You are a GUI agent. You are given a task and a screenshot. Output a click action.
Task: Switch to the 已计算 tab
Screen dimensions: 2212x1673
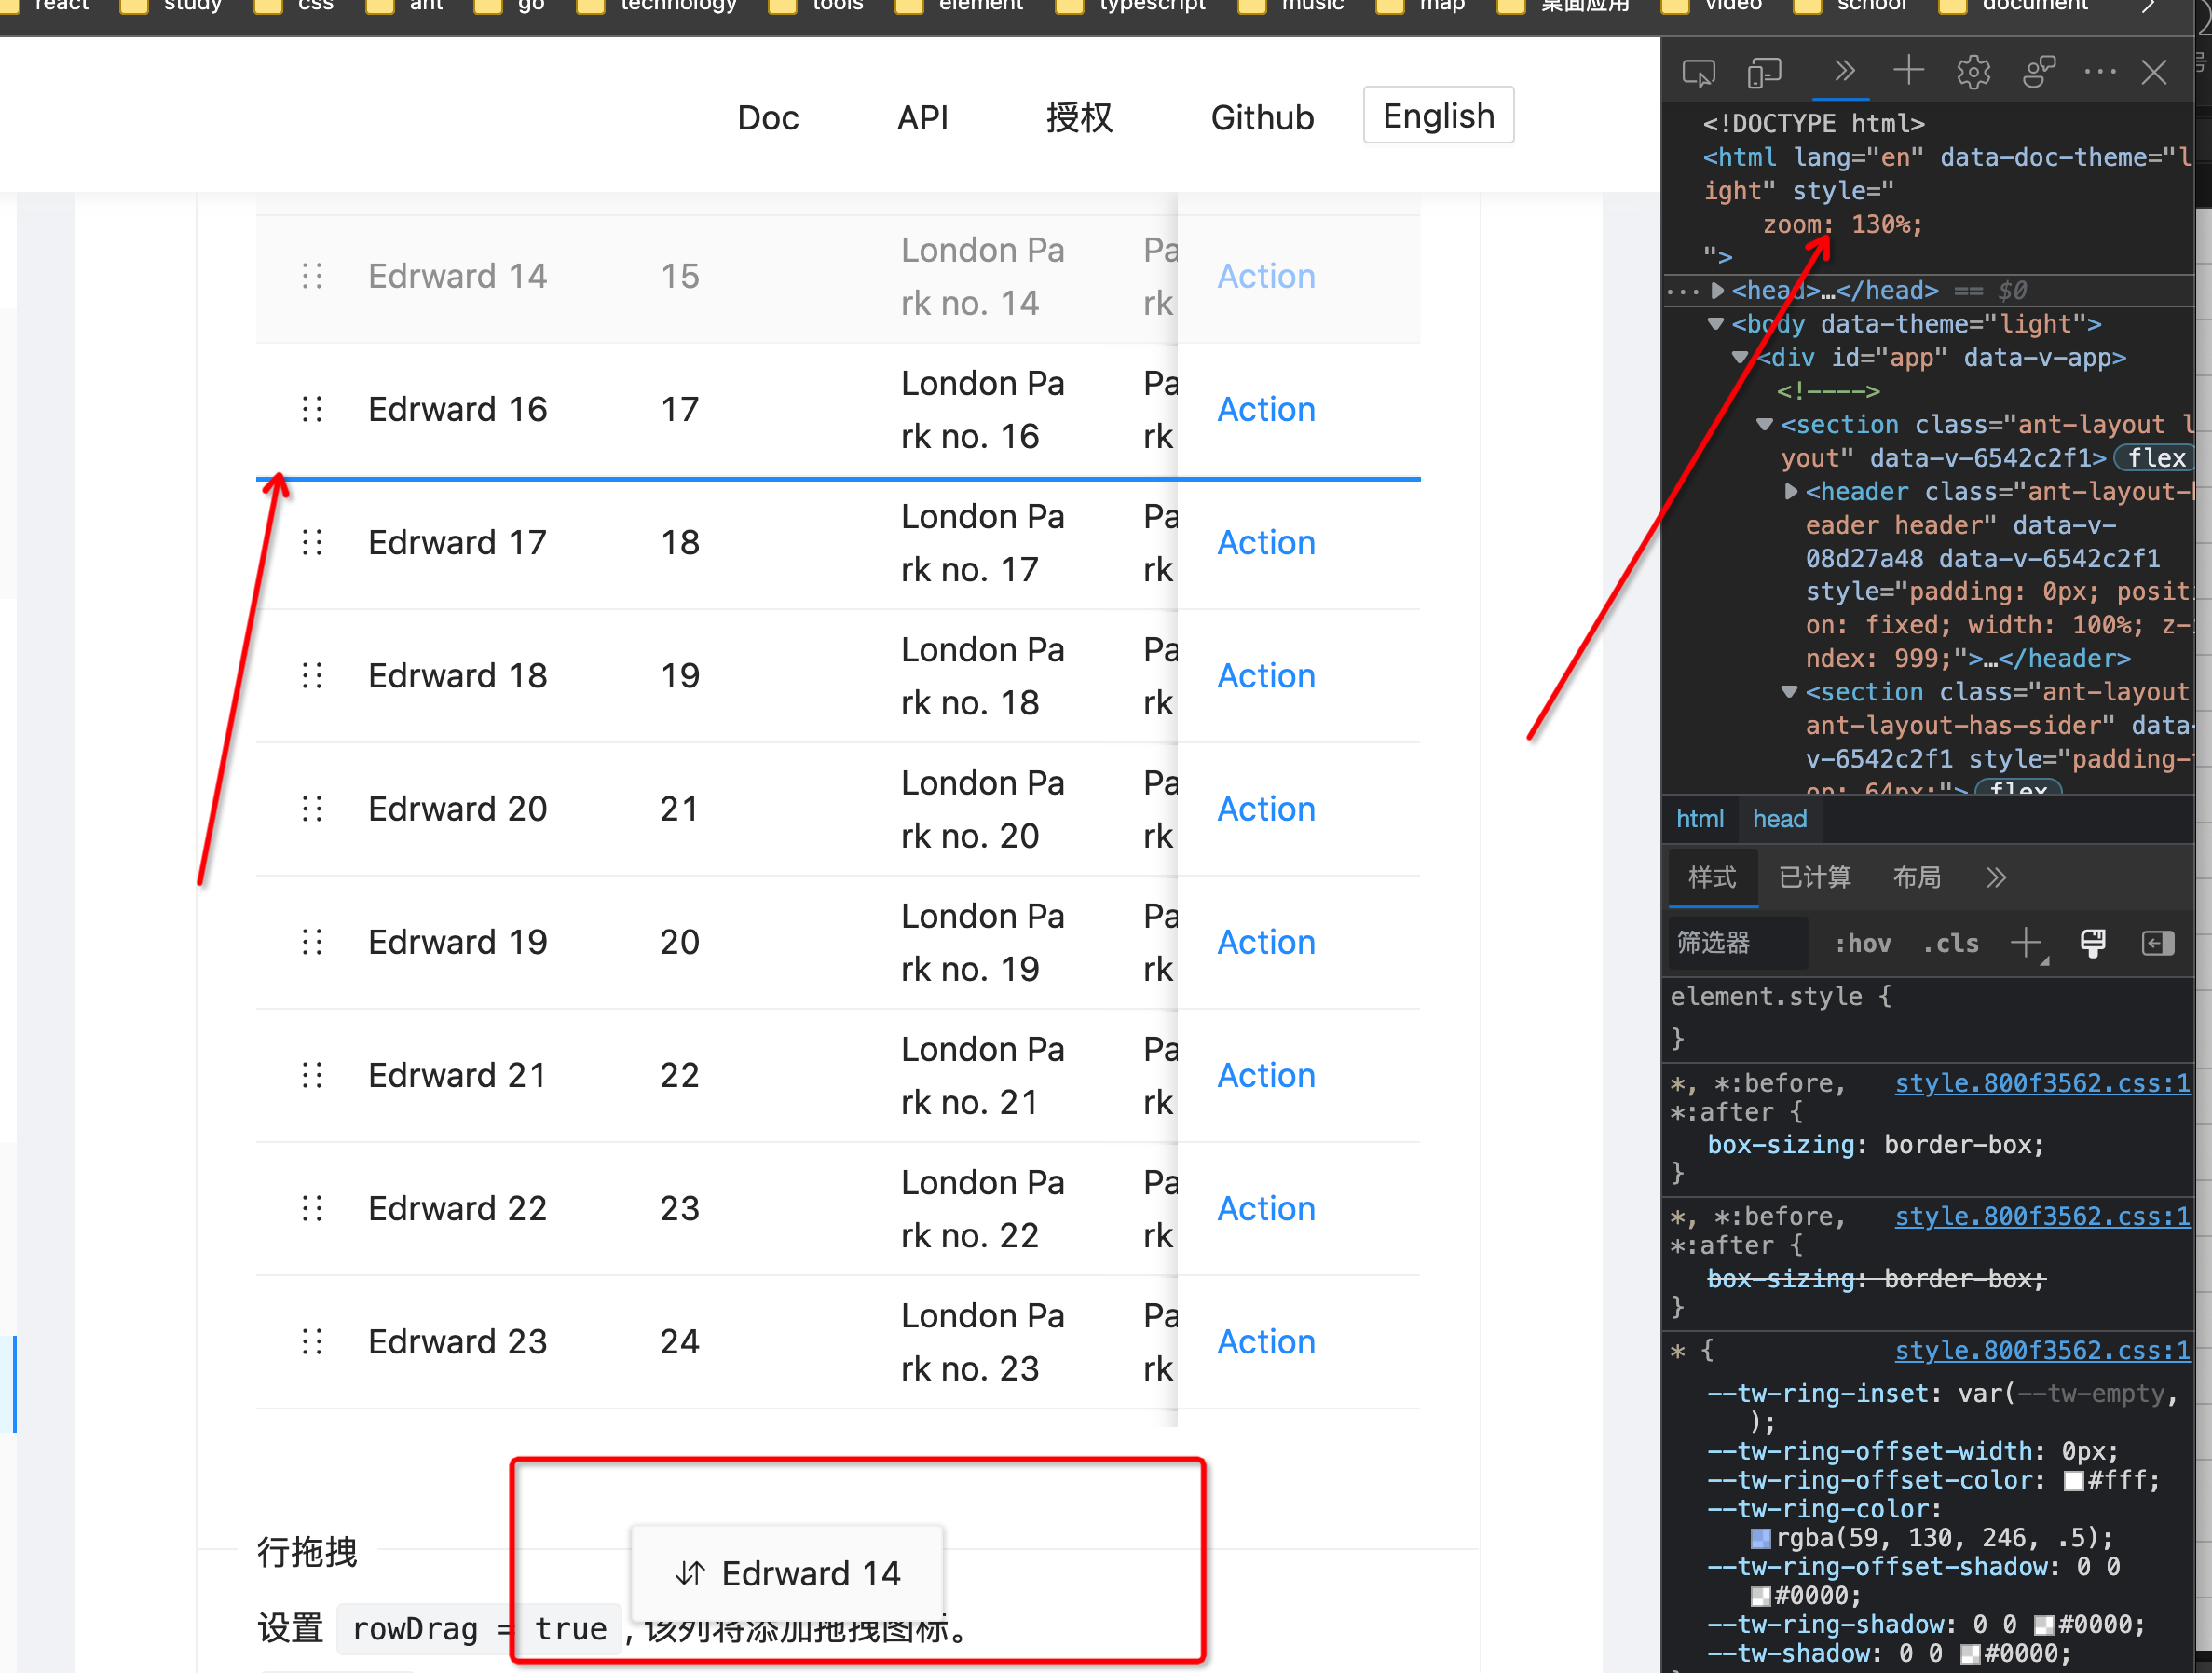1815,878
